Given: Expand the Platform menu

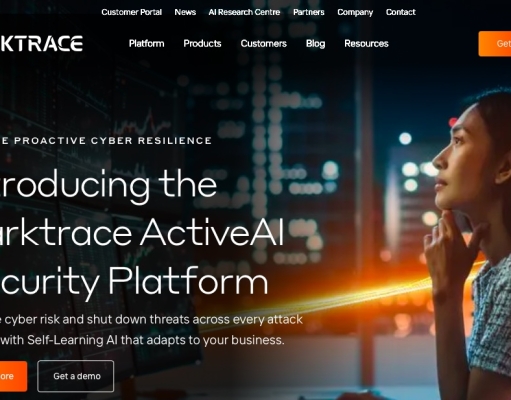Looking at the screenshot, I should tap(147, 44).
